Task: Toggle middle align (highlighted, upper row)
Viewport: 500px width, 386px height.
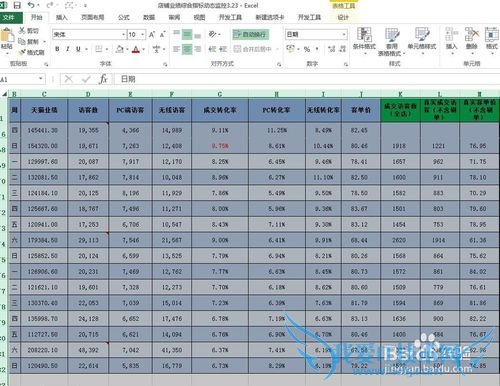Action: [x=187, y=34]
